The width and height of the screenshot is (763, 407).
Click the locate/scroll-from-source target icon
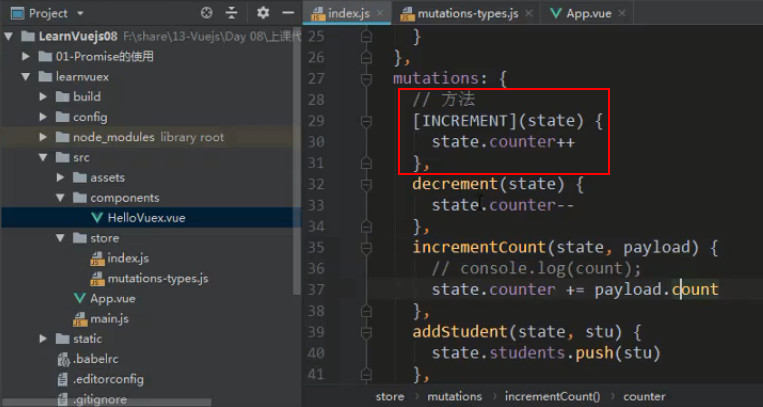tap(207, 13)
